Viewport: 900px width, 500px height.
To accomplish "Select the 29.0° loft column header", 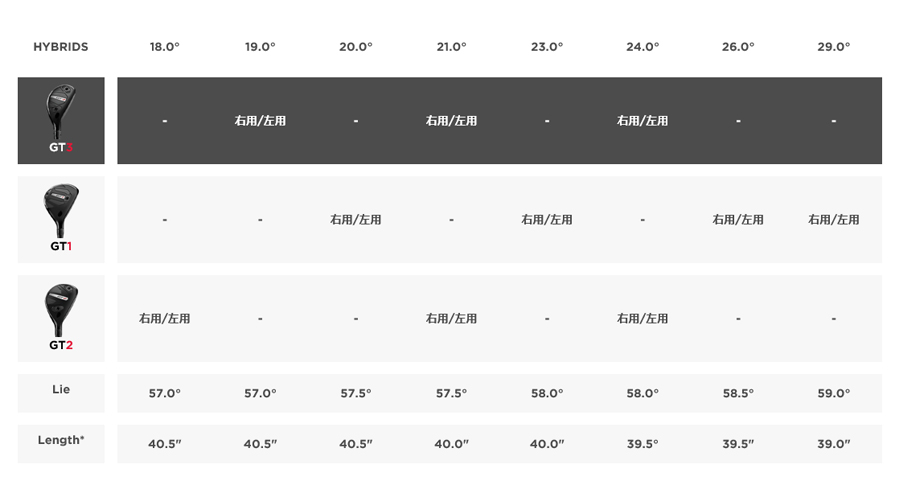I will [x=834, y=47].
